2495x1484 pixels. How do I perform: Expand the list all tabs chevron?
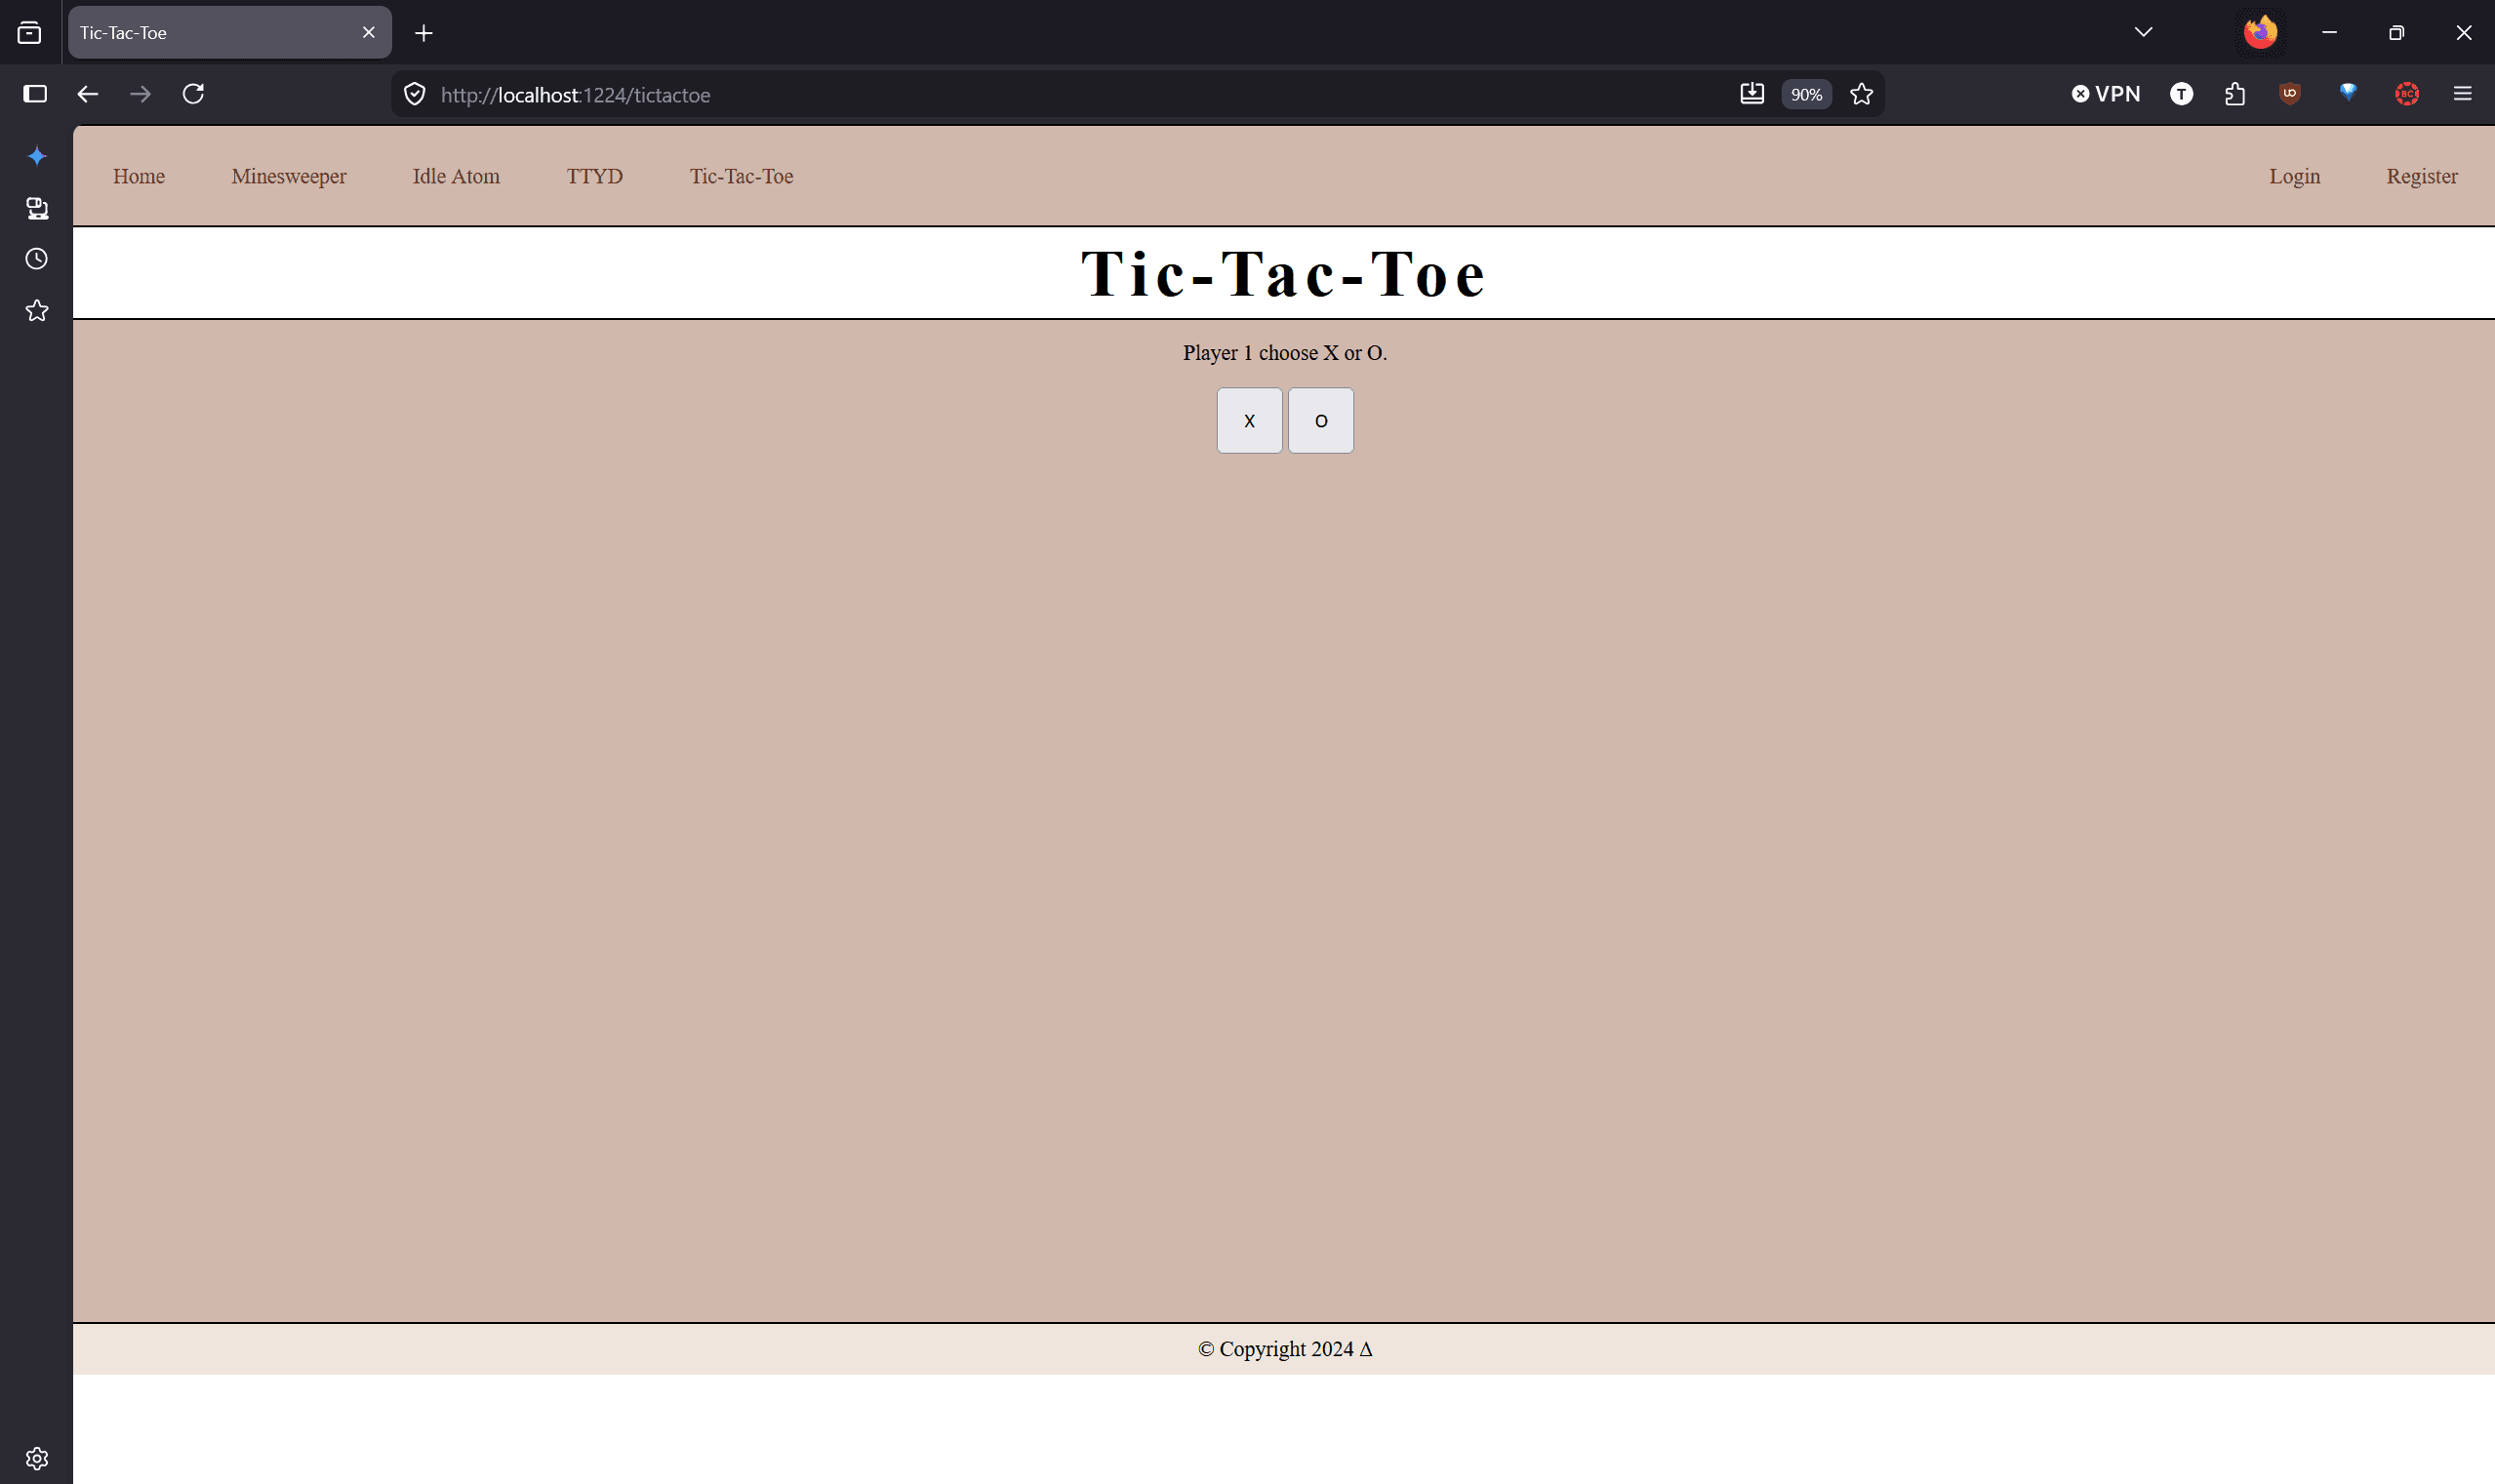(2143, 33)
